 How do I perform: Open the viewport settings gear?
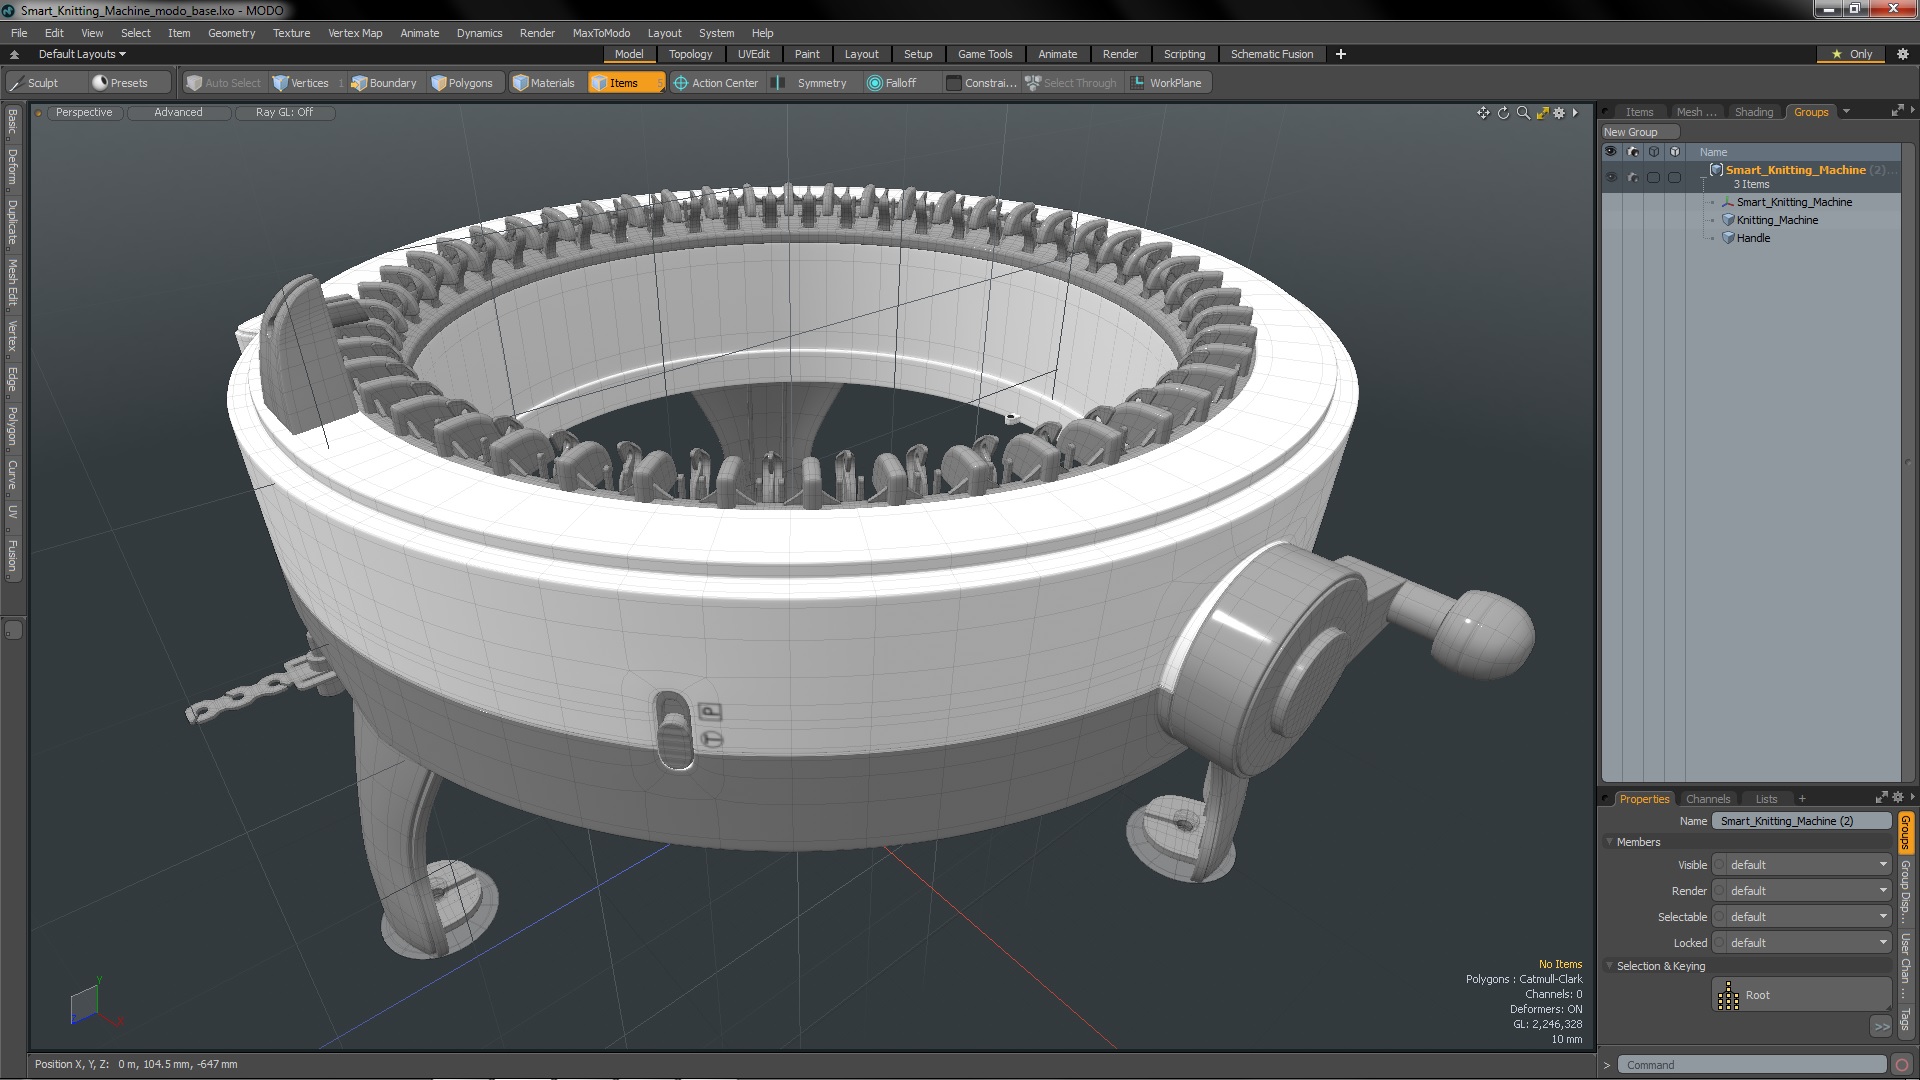tap(1559, 113)
